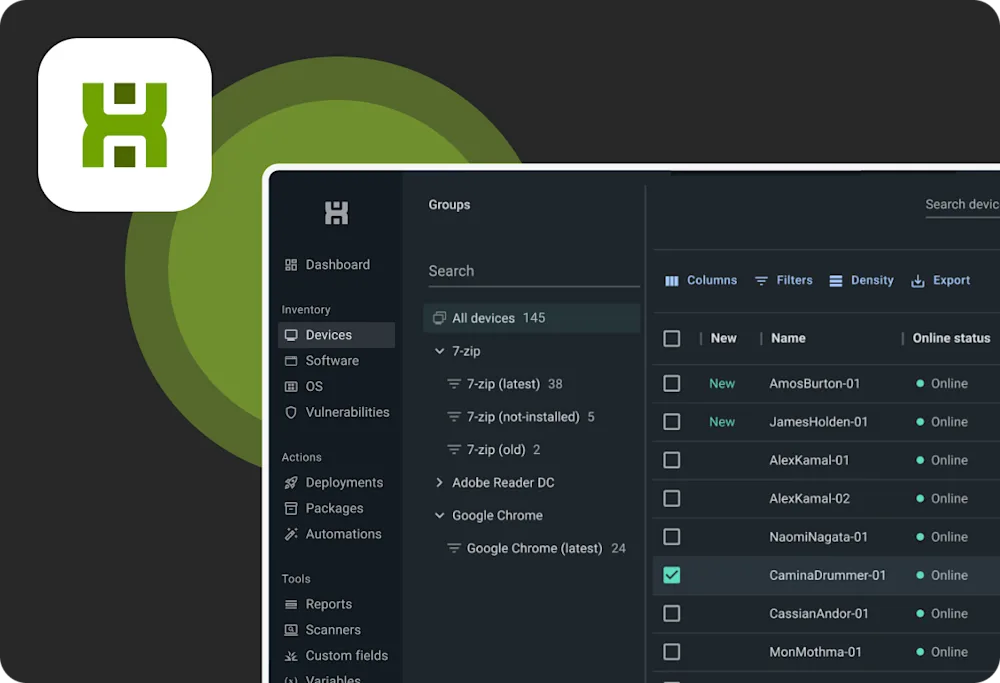Screen dimensions: 1000x683
Task: Select the Google Chrome (latest) 24 group
Action: [532, 548]
